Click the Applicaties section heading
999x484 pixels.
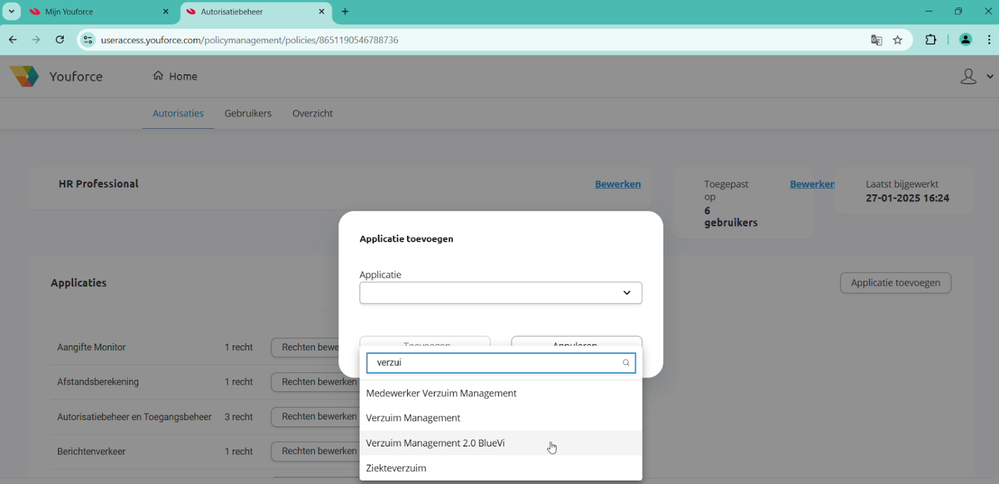[x=78, y=283]
